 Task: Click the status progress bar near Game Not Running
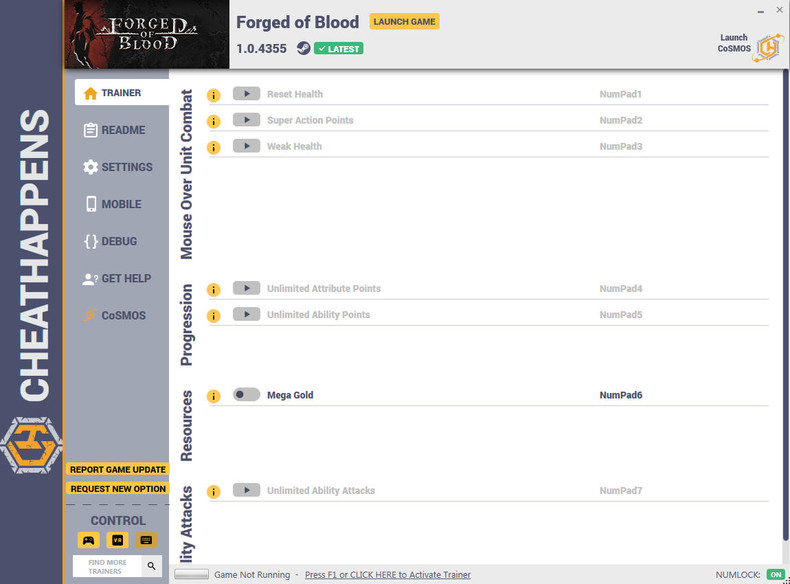tap(191, 574)
